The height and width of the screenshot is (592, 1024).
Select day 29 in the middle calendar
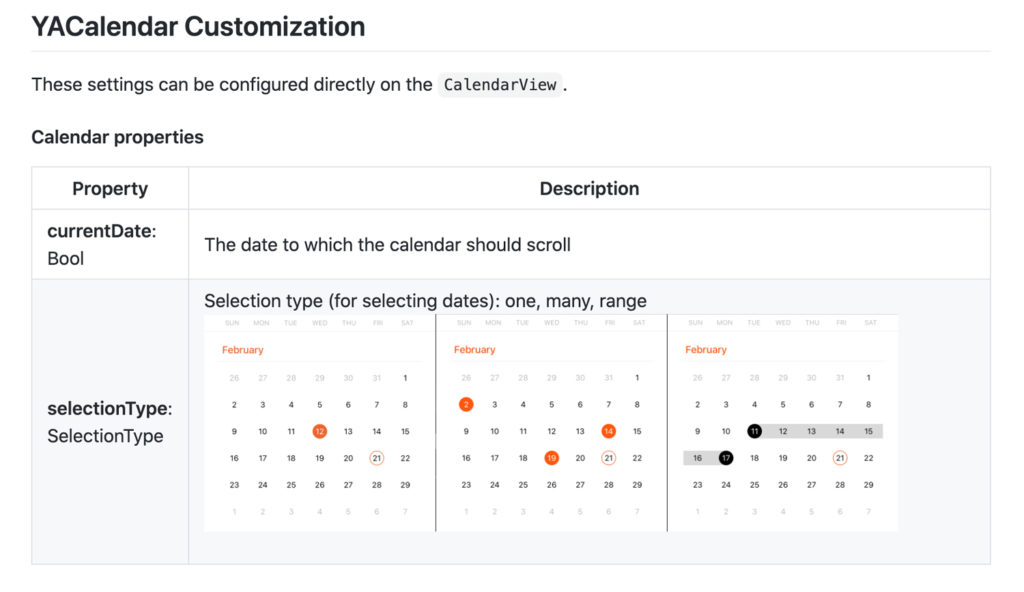click(637, 485)
